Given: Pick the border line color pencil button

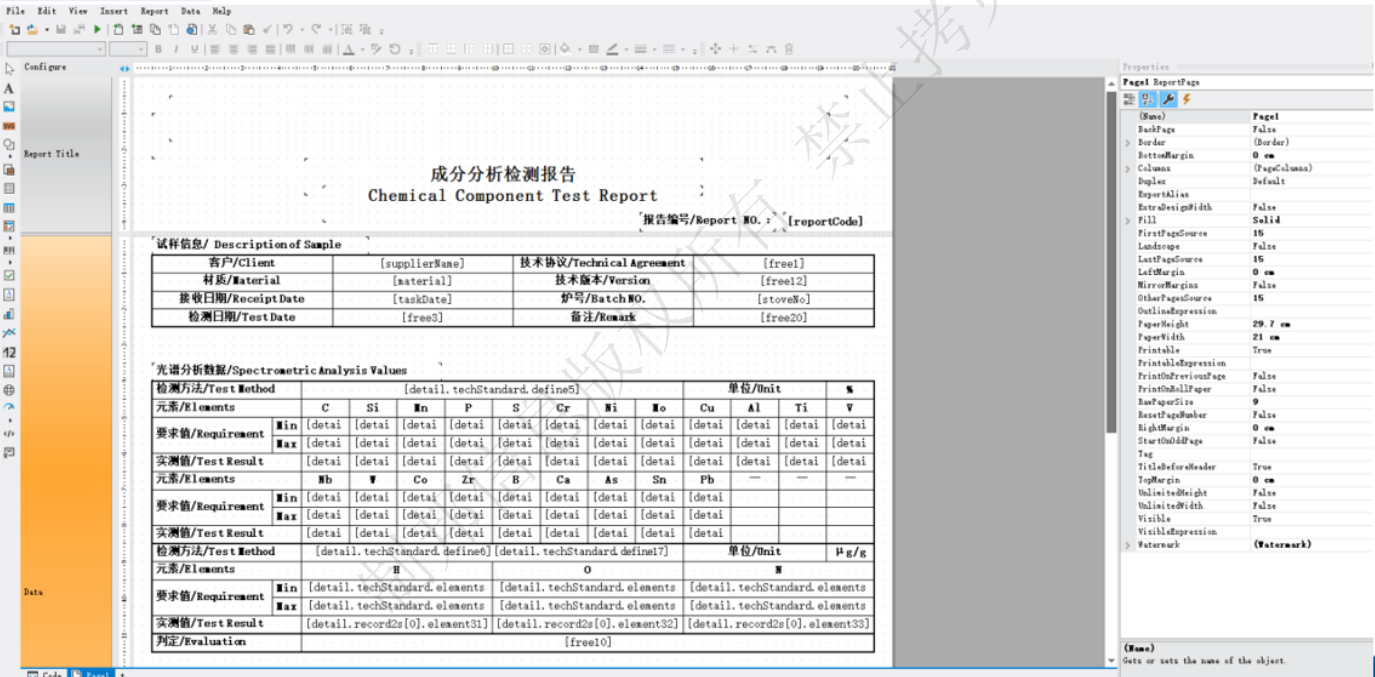Looking at the screenshot, I should coord(612,49).
